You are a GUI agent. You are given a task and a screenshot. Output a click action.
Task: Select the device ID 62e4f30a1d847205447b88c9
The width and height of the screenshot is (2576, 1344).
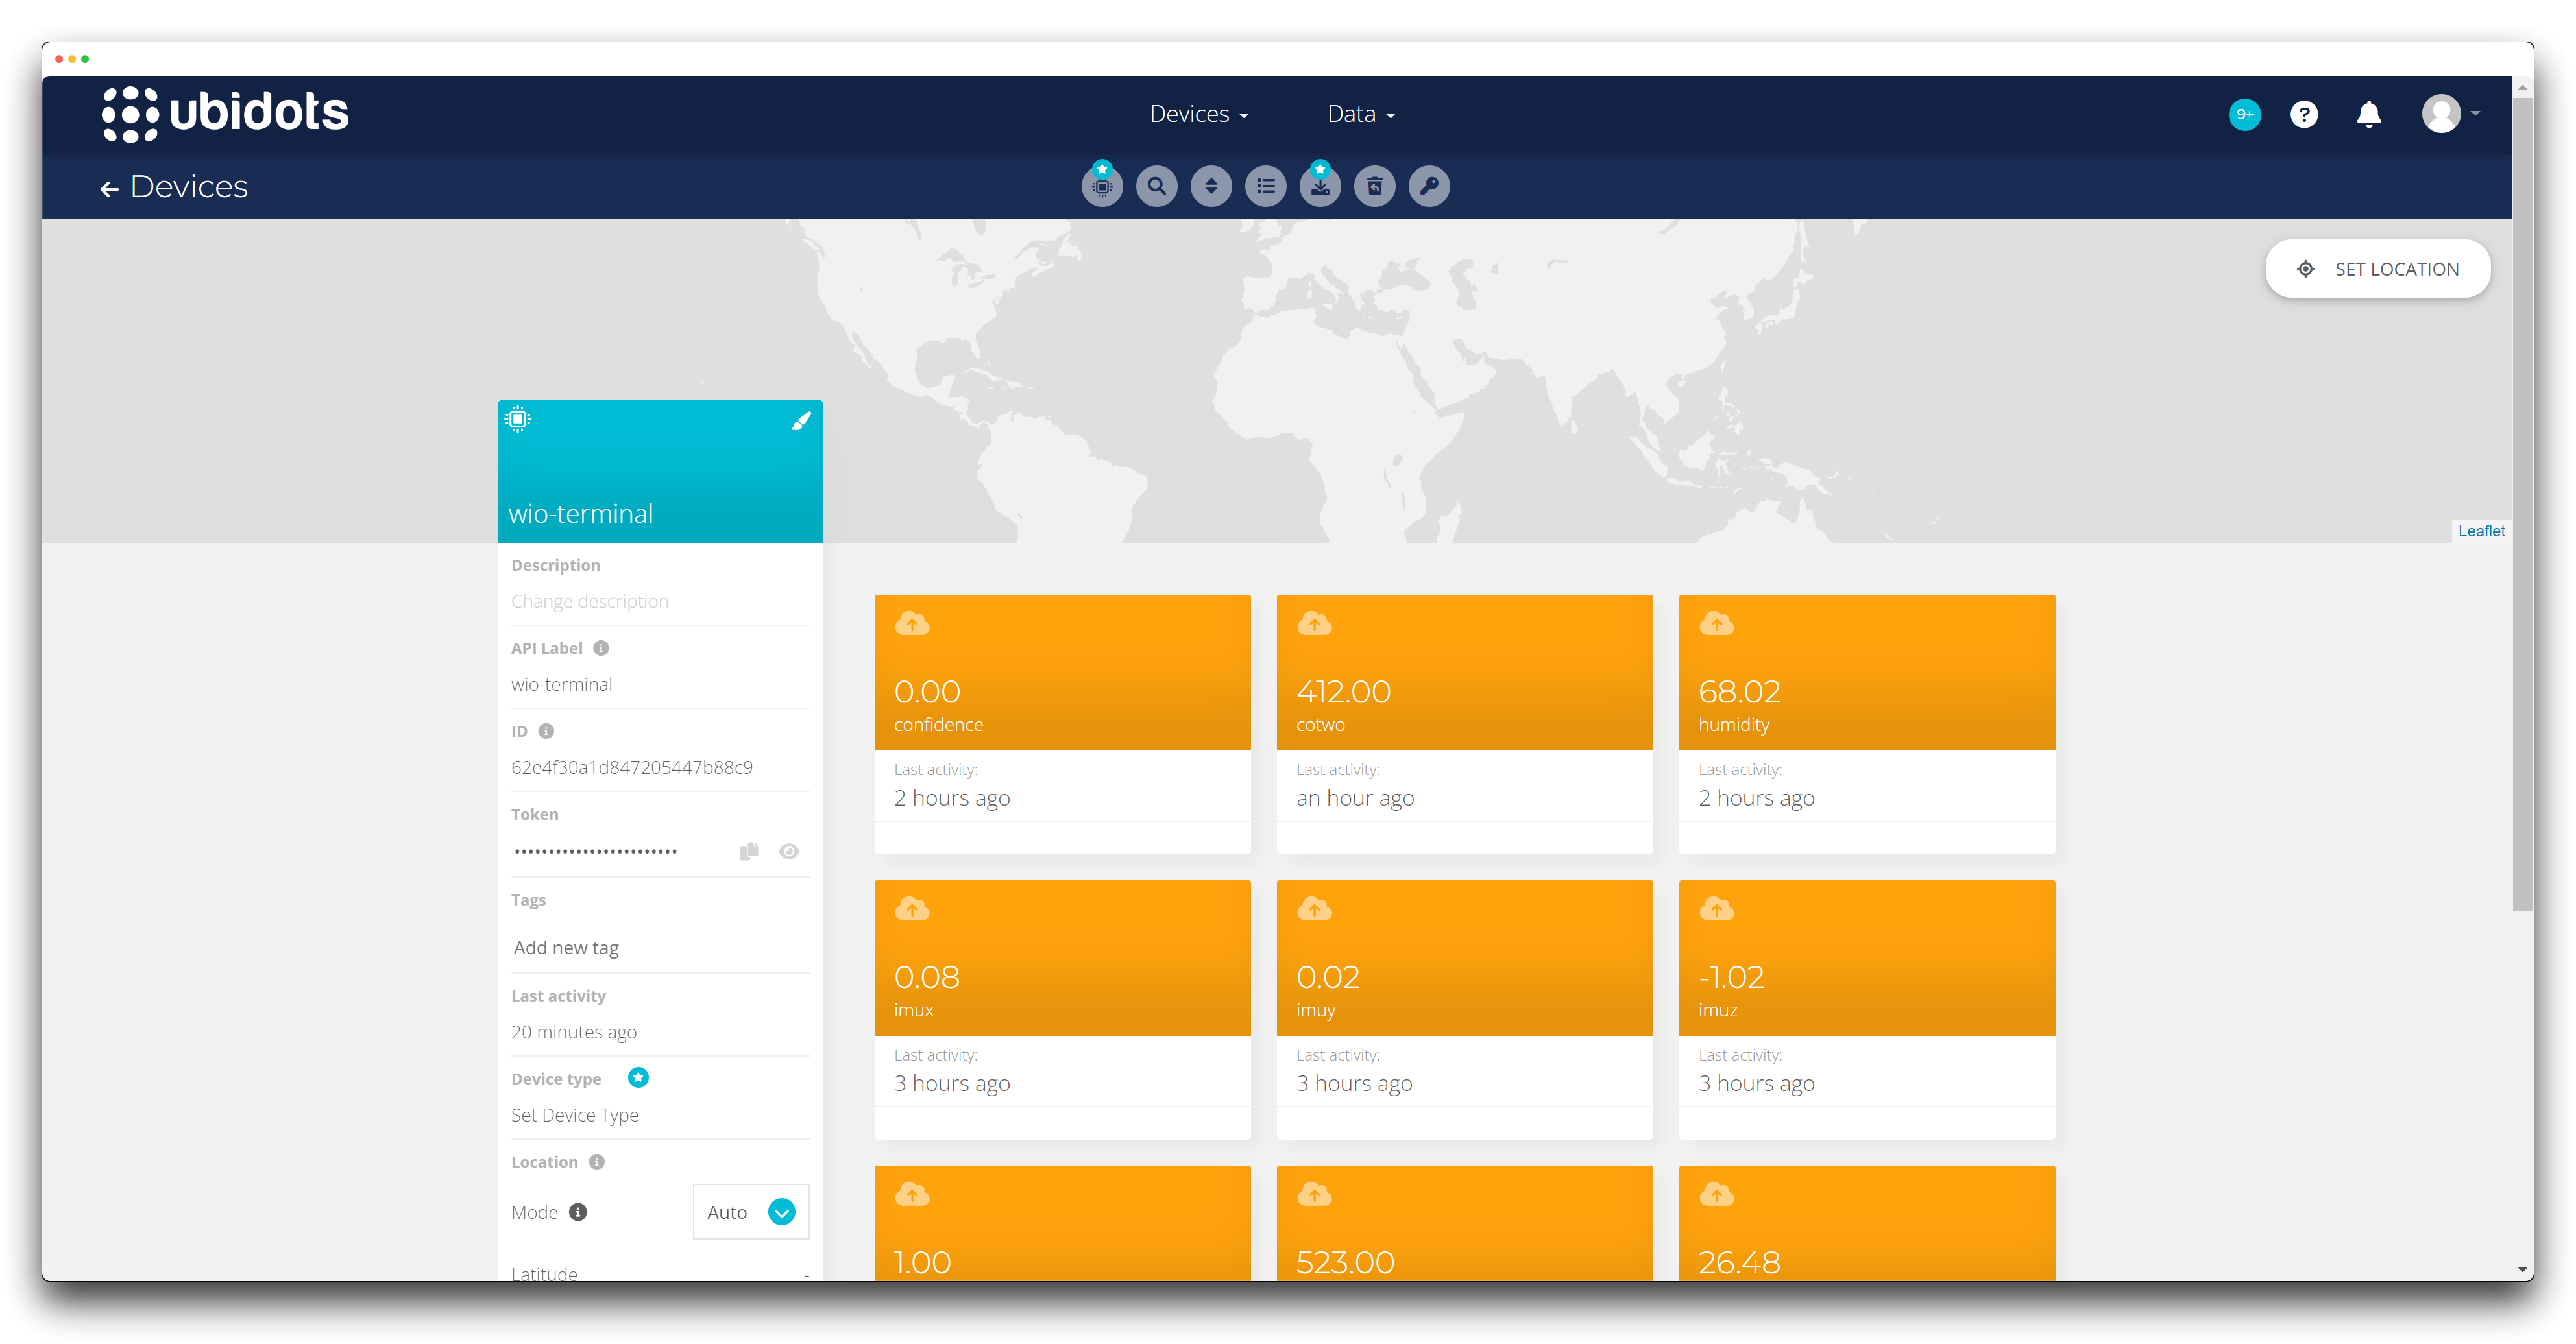coord(632,767)
